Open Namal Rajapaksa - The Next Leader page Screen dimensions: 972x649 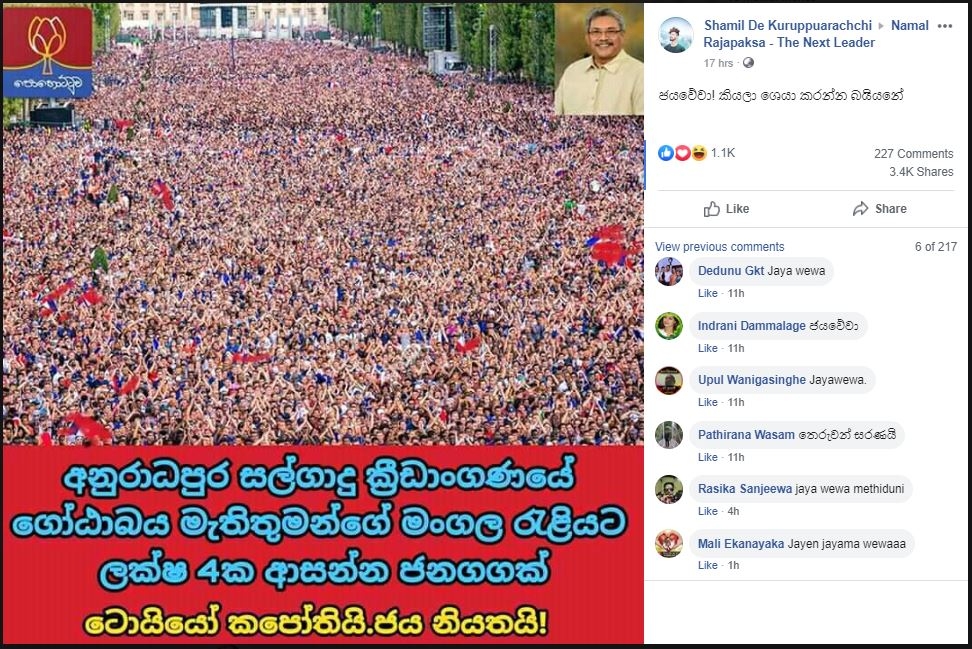[x=816, y=34]
